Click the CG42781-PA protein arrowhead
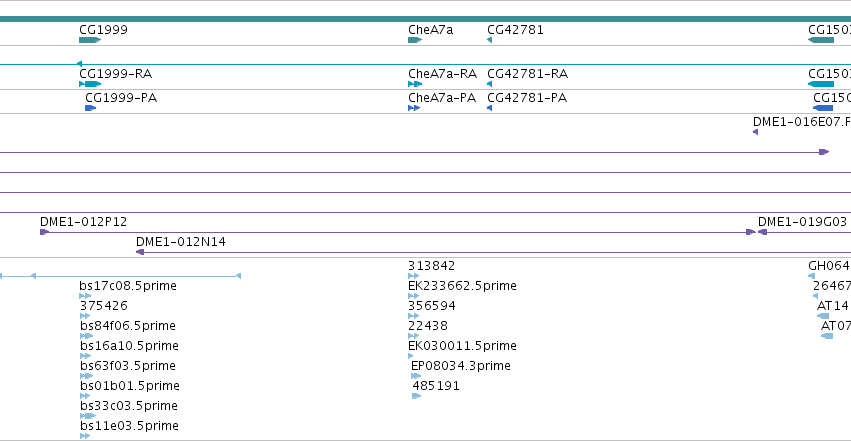Image resolution: width=851 pixels, height=441 pixels. coord(490,108)
